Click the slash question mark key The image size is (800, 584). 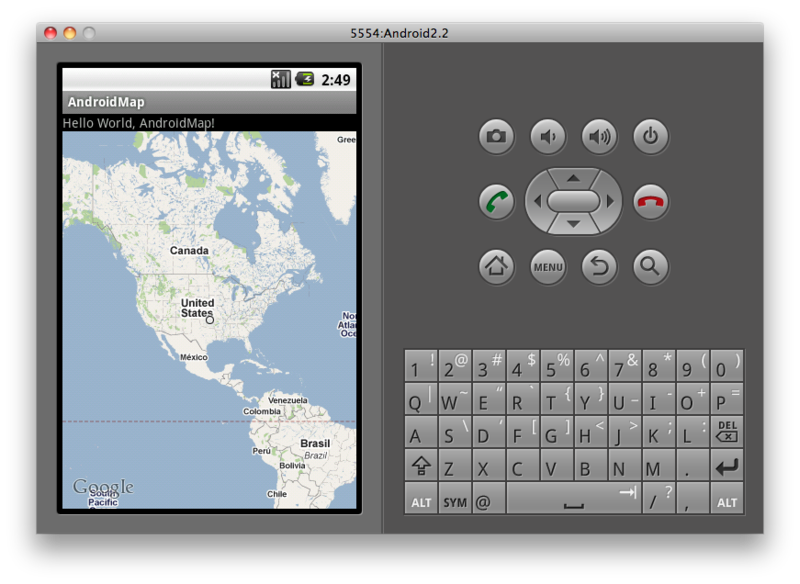point(659,498)
